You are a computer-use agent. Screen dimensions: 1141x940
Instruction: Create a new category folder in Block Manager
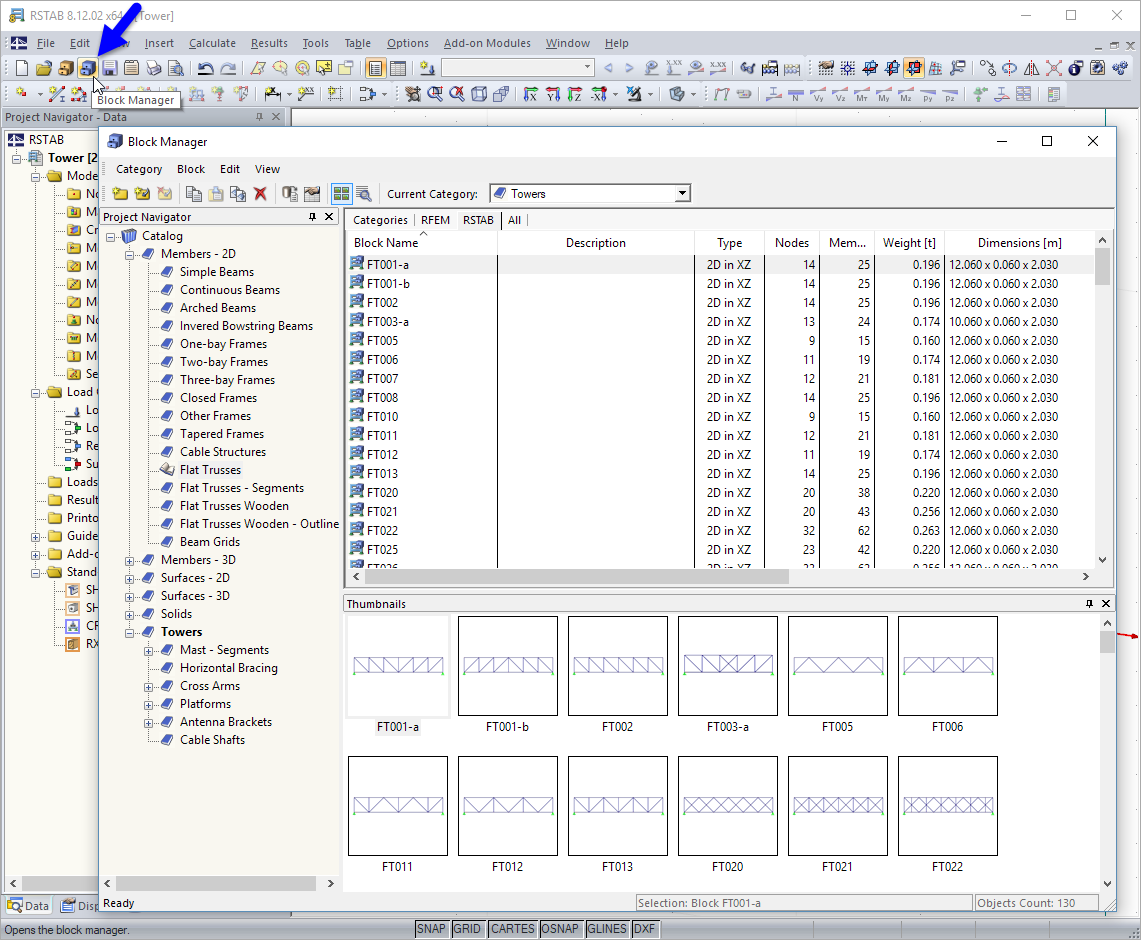click(x=119, y=193)
